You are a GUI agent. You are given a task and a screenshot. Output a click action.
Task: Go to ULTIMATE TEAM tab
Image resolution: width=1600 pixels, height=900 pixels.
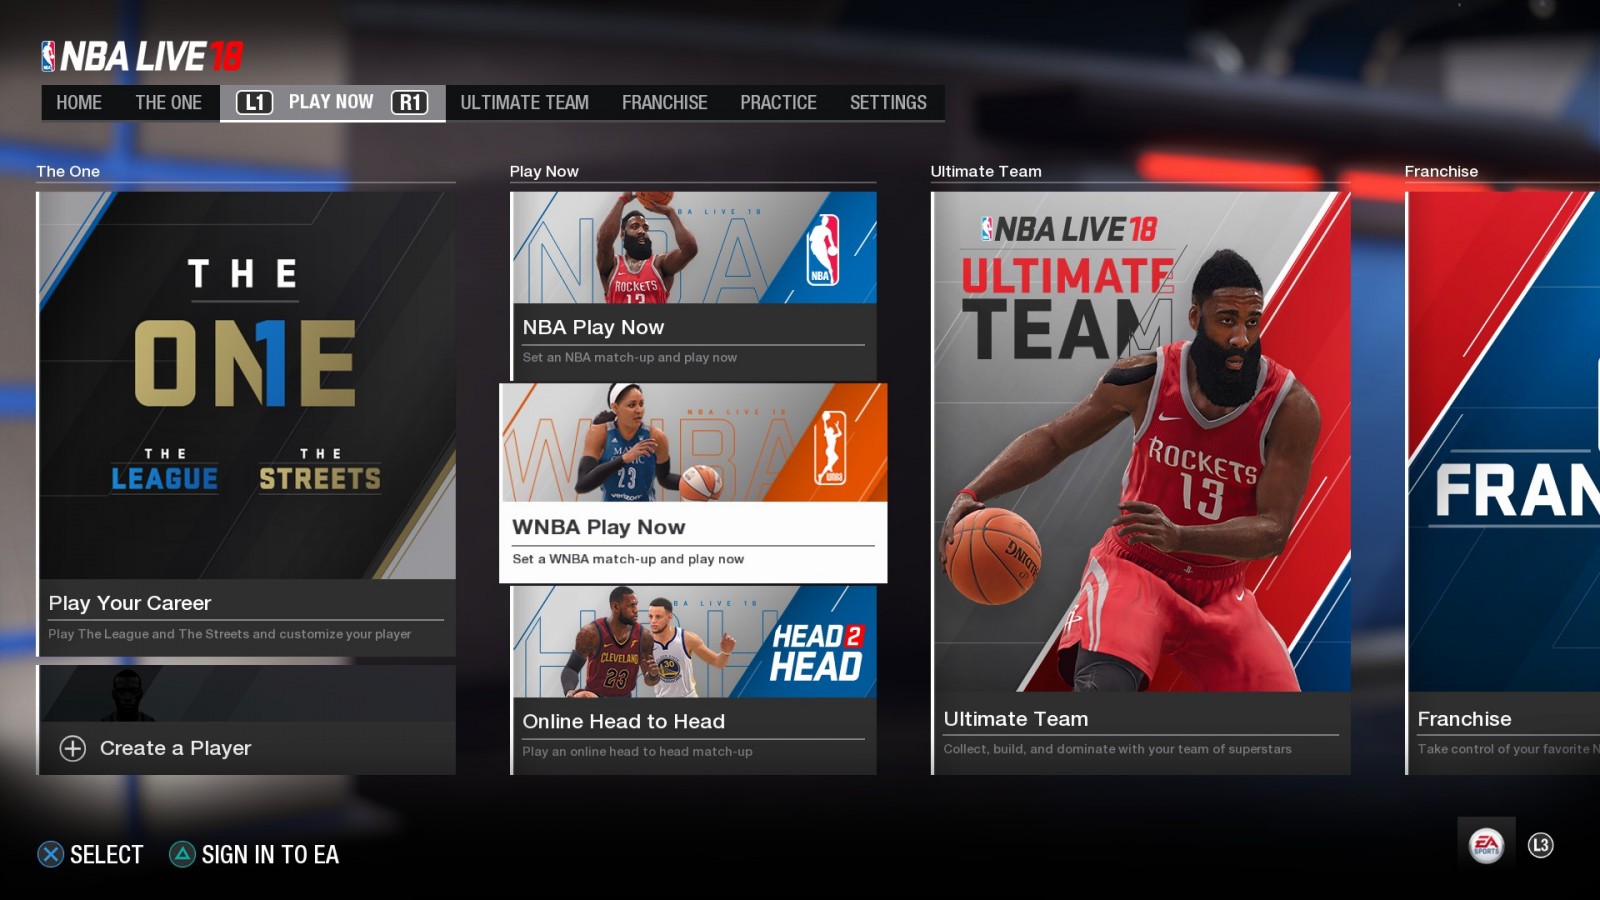tap(524, 102)
